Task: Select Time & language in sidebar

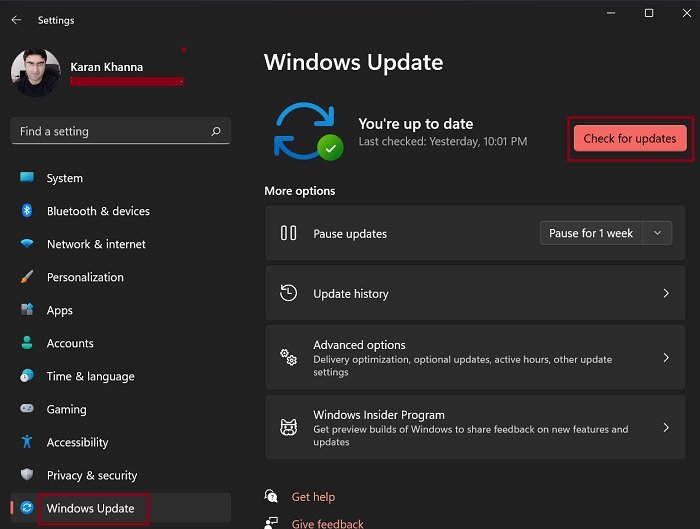Action: (x=90, y=376)
